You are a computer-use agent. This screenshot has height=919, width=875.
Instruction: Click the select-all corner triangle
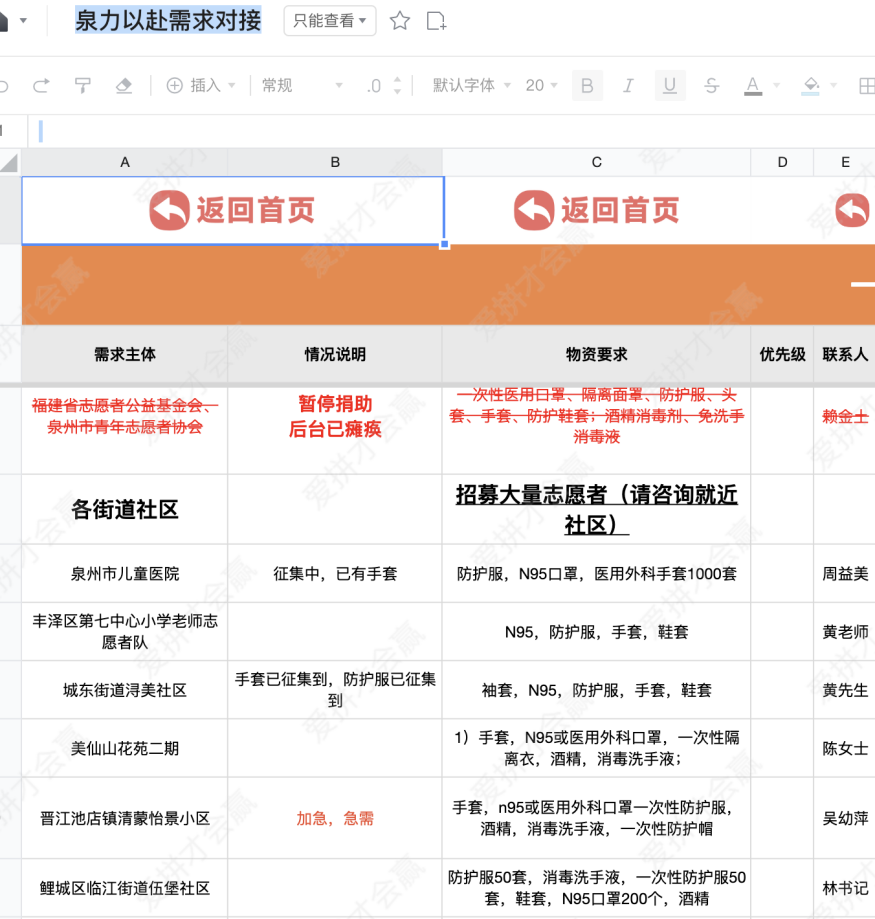coord(10,162)
